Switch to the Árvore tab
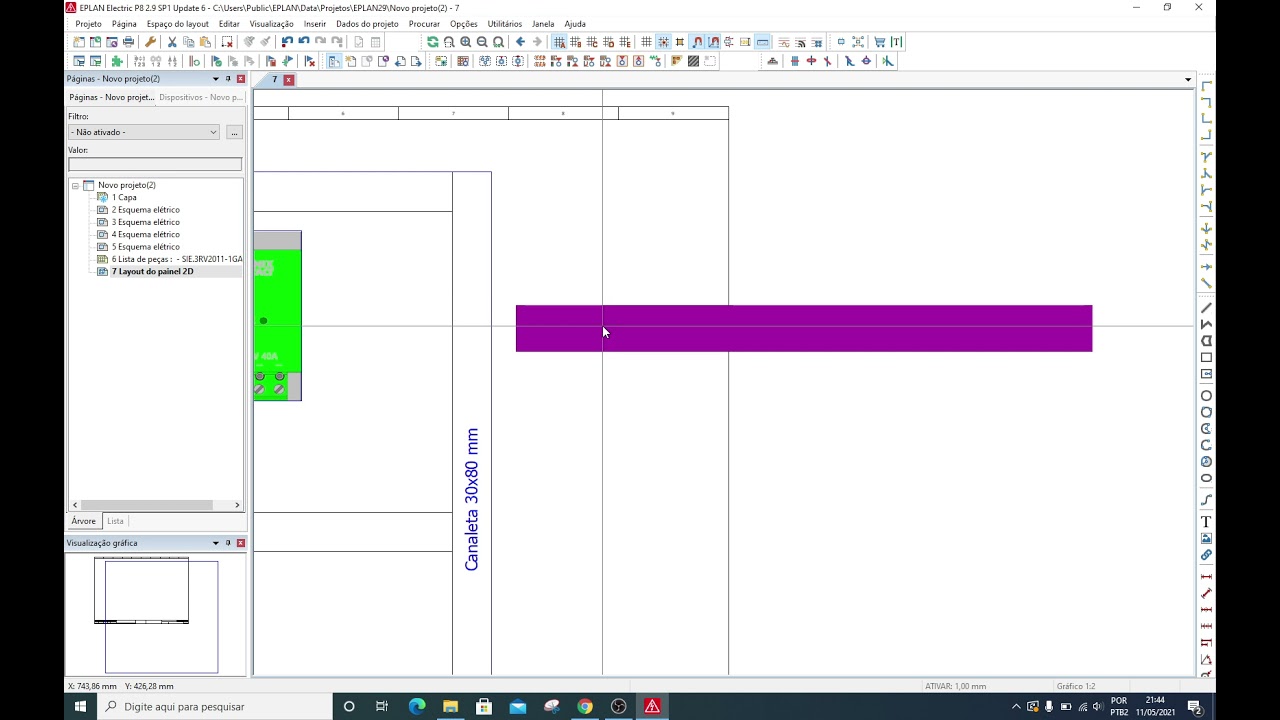This screenshot has width=1280, height=720. [x=84, y=521]
